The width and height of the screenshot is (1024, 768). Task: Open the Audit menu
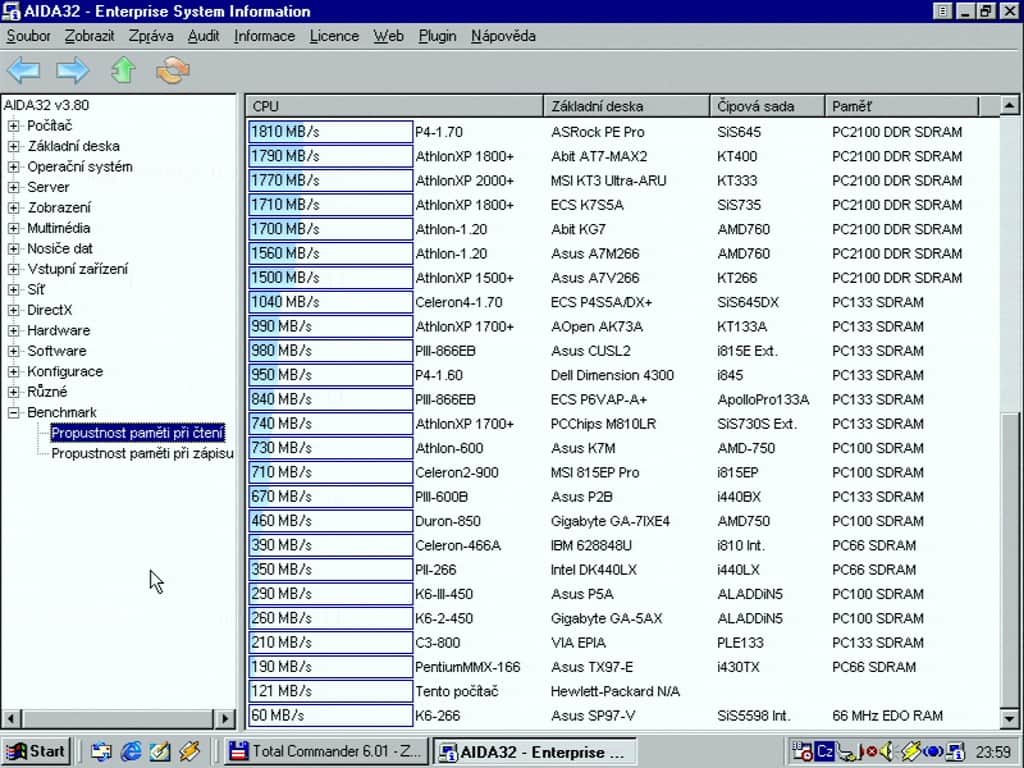pos(204,37)
